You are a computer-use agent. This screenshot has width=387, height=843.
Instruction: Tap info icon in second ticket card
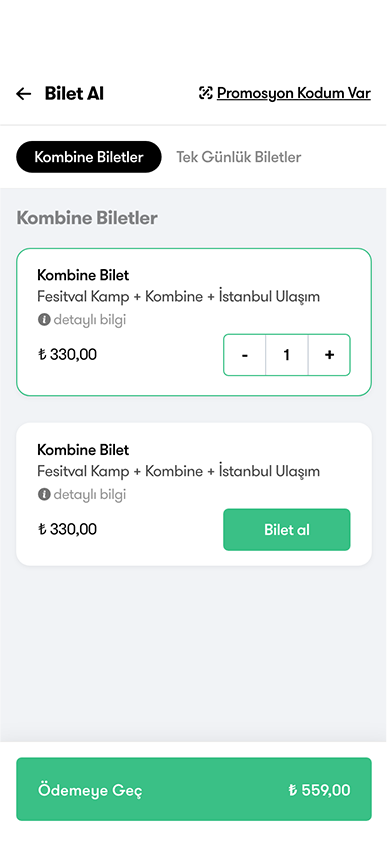tap(44, 495)
